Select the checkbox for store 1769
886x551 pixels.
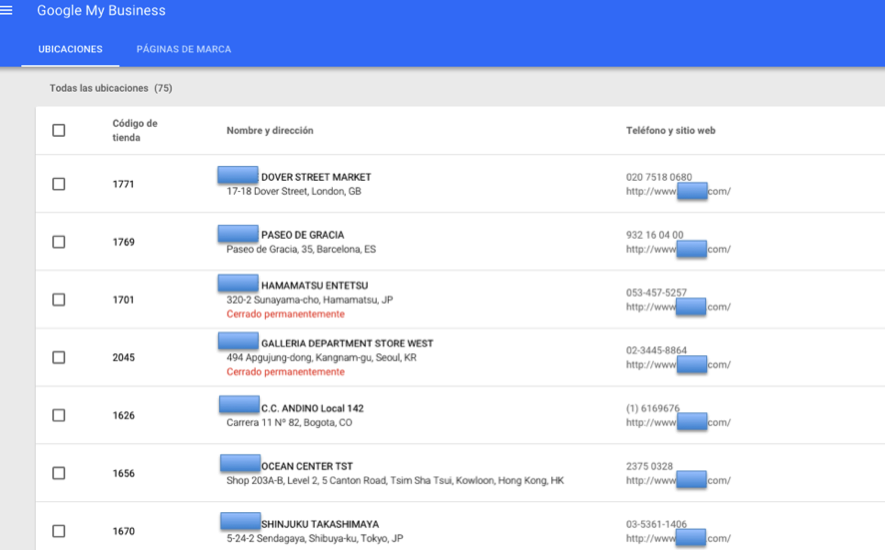(x=59, y=242)
